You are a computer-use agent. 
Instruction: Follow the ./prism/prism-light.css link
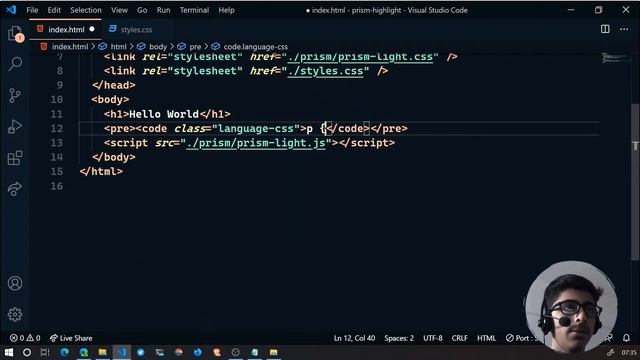point(360,57)
